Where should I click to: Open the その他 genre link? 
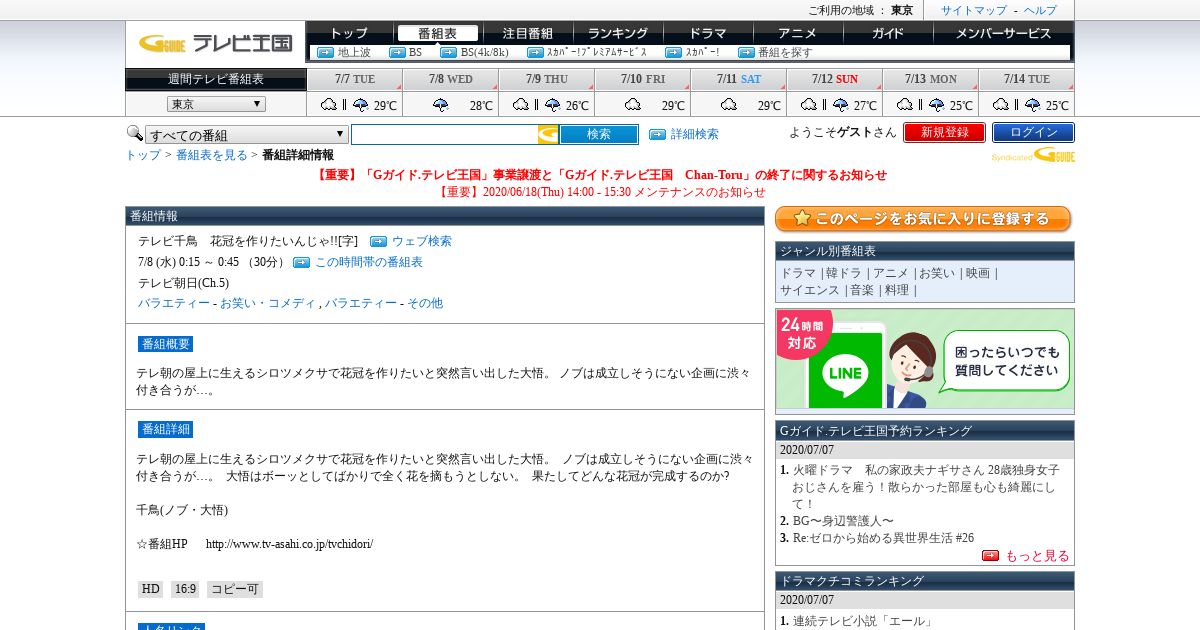pos(424,303)
